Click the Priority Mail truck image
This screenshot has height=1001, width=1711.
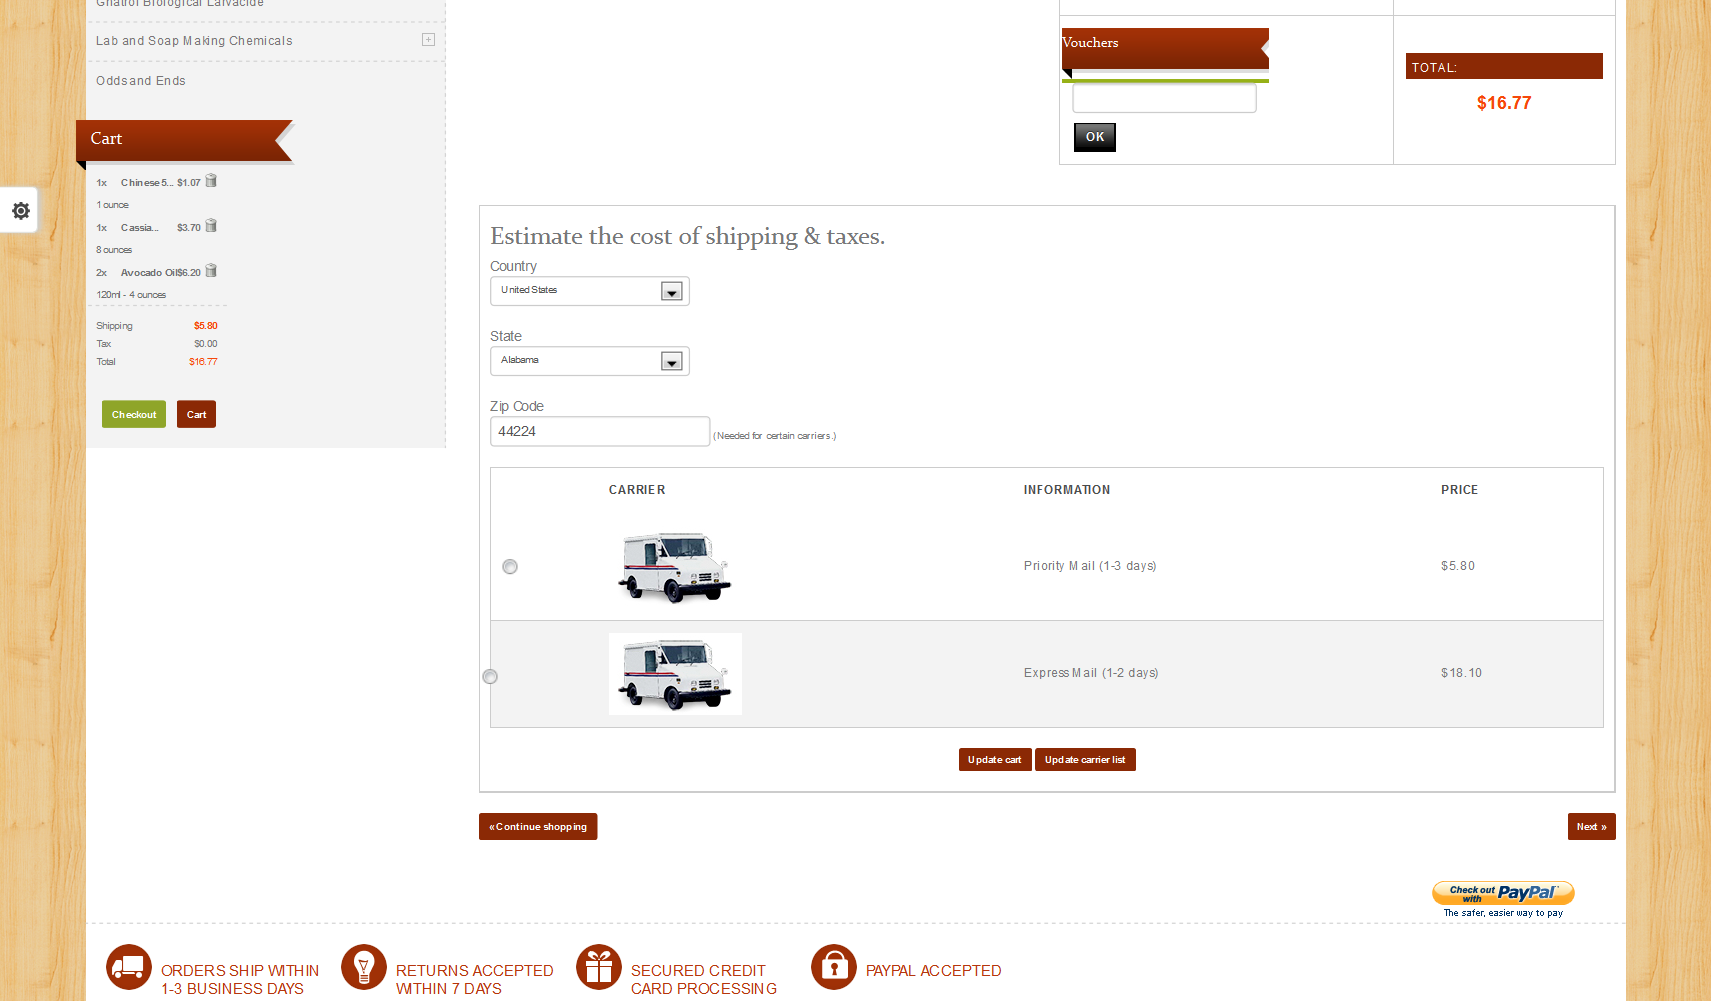(675, 567)
